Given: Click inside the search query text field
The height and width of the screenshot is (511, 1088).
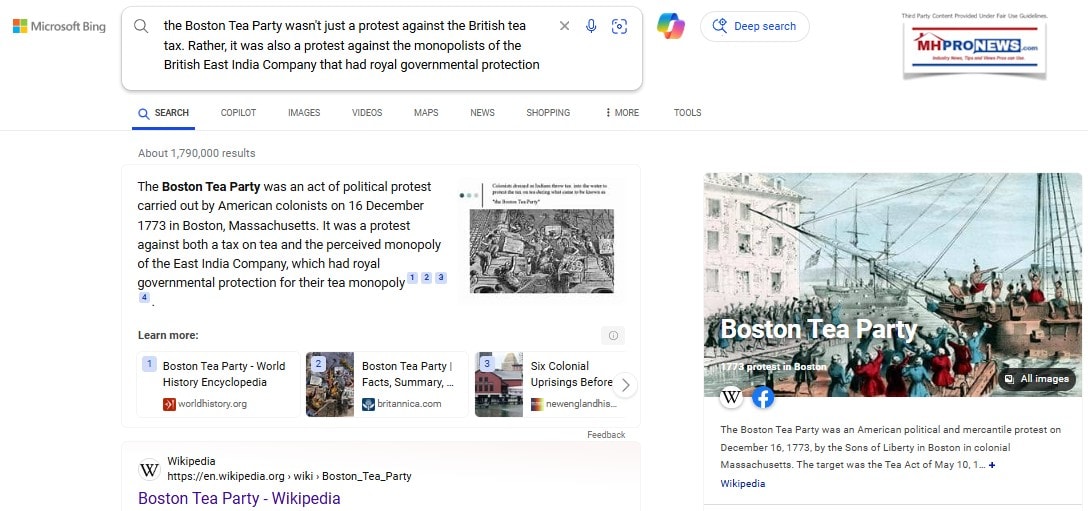Looking at the screenshot, I should click(350, 45).
